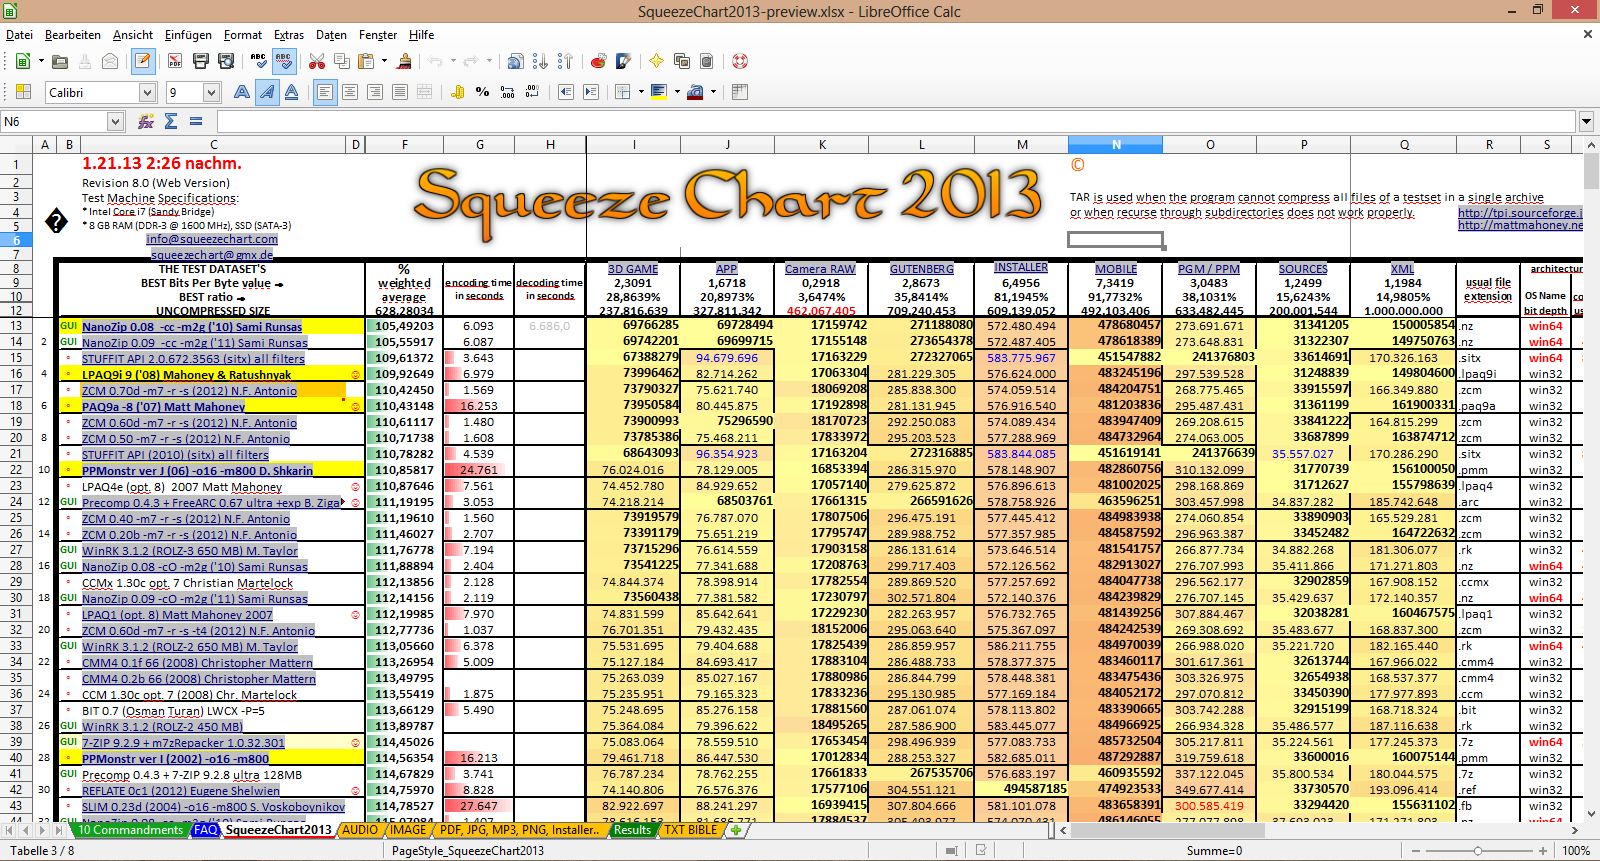This screenshot has height=861, width=1600.
Task: Toggle grid lines for current sheet
Action: tap(740, 92)
